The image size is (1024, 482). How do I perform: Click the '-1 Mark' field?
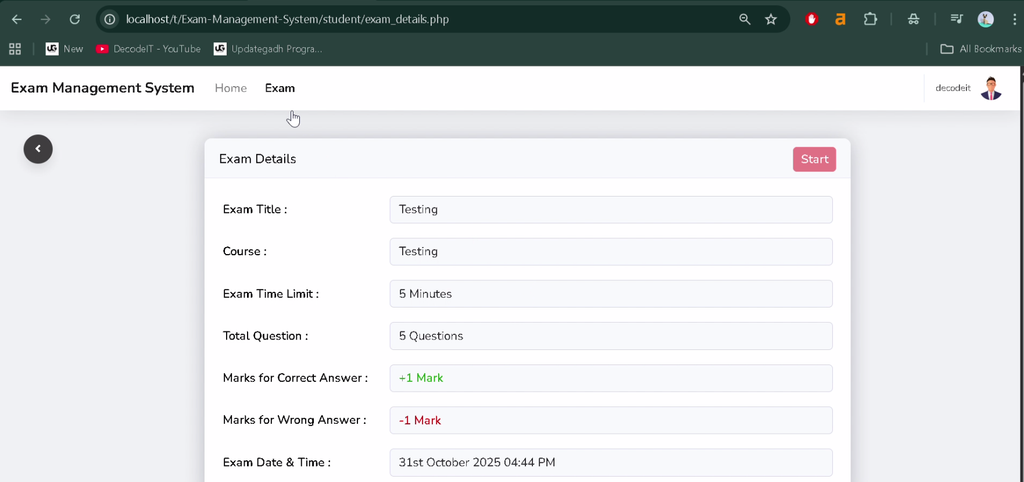611,420
